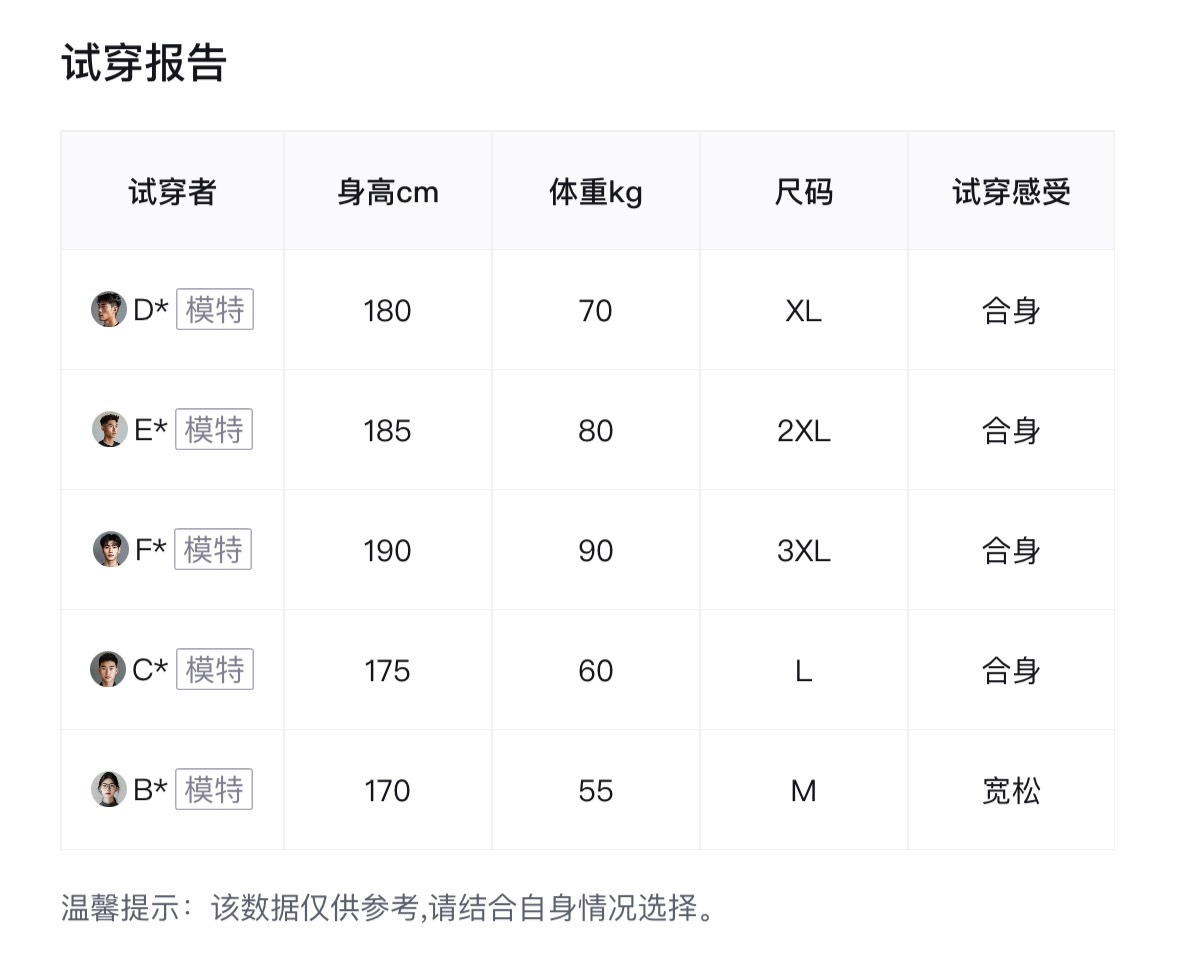Image resolution: width=1179 pixels, height=977 pixels.
Task: Click avatar of tester B*
Action: (x=109, y=790)
